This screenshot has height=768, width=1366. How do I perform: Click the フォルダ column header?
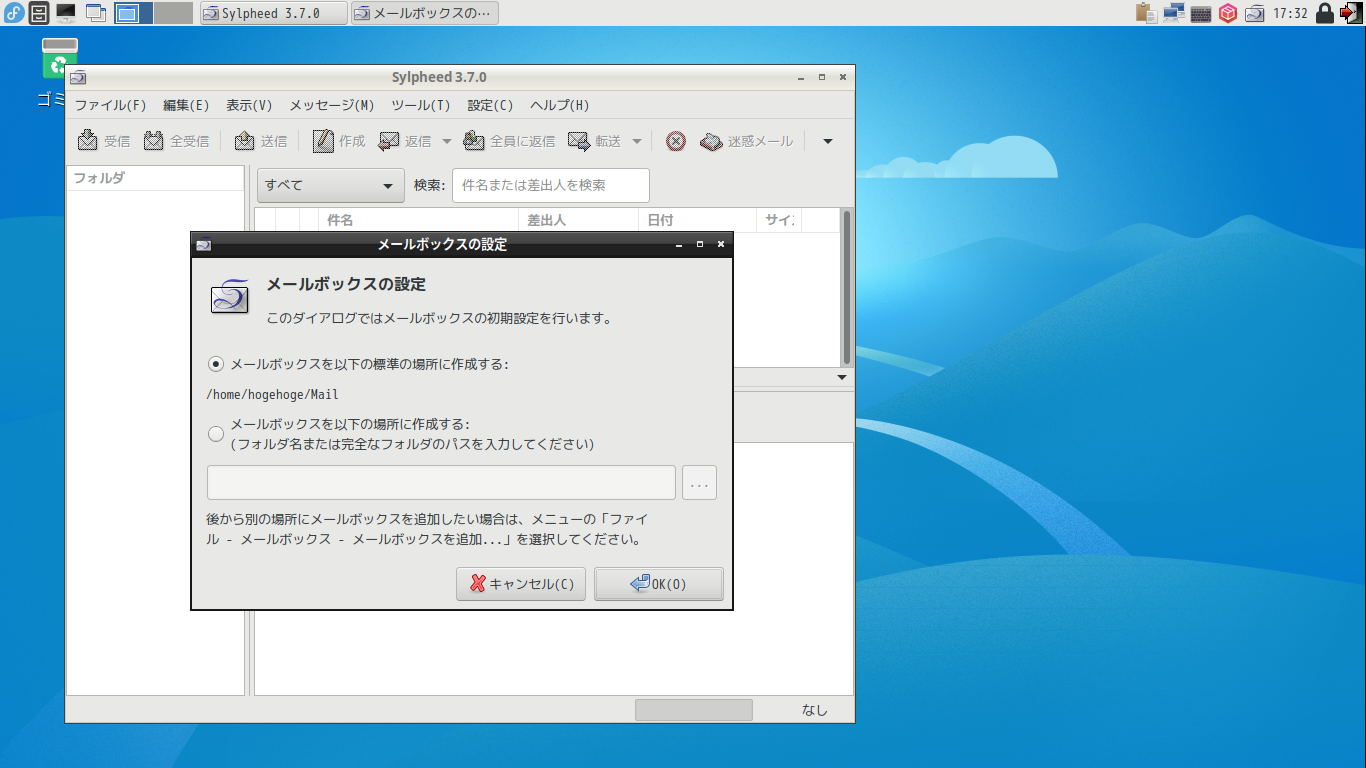pos(155,178)
